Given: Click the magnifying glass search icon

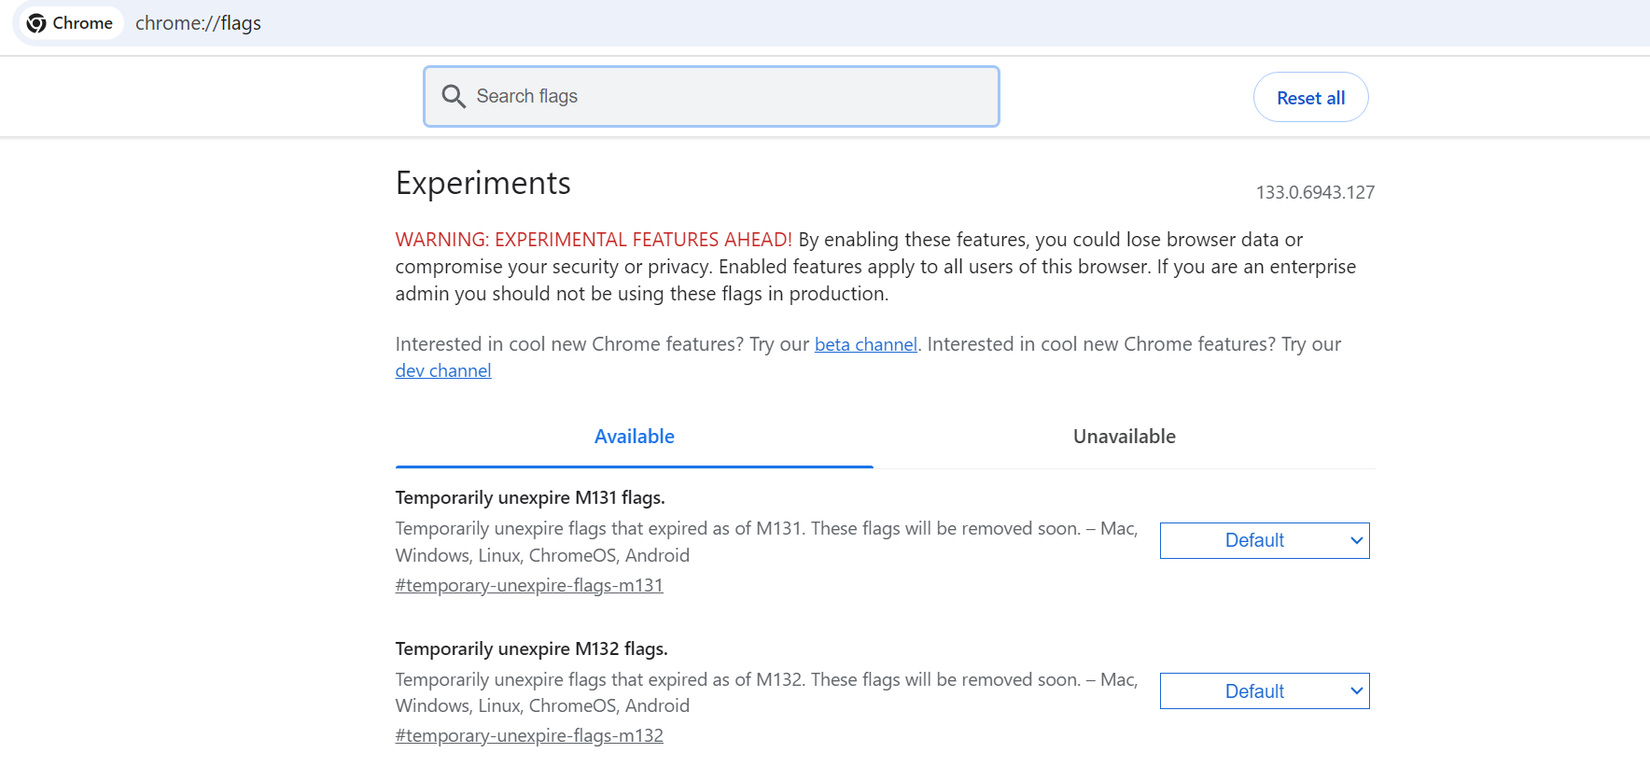Looking at the screenshot, I should (454, 96).
